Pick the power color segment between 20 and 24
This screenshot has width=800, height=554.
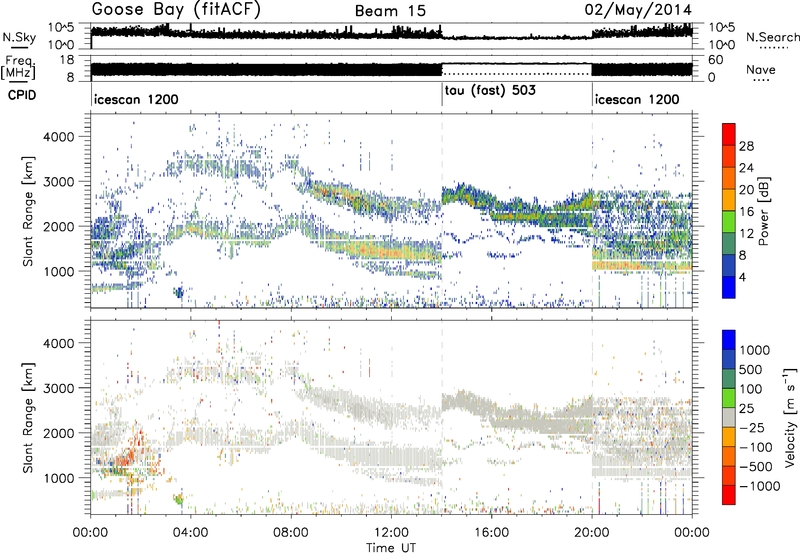coord(729,179)
